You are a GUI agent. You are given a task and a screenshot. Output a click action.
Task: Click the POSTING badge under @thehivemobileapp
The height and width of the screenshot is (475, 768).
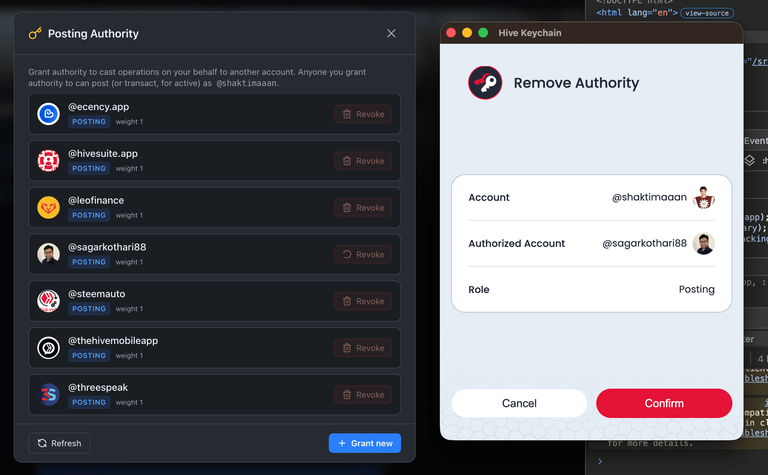89,356
